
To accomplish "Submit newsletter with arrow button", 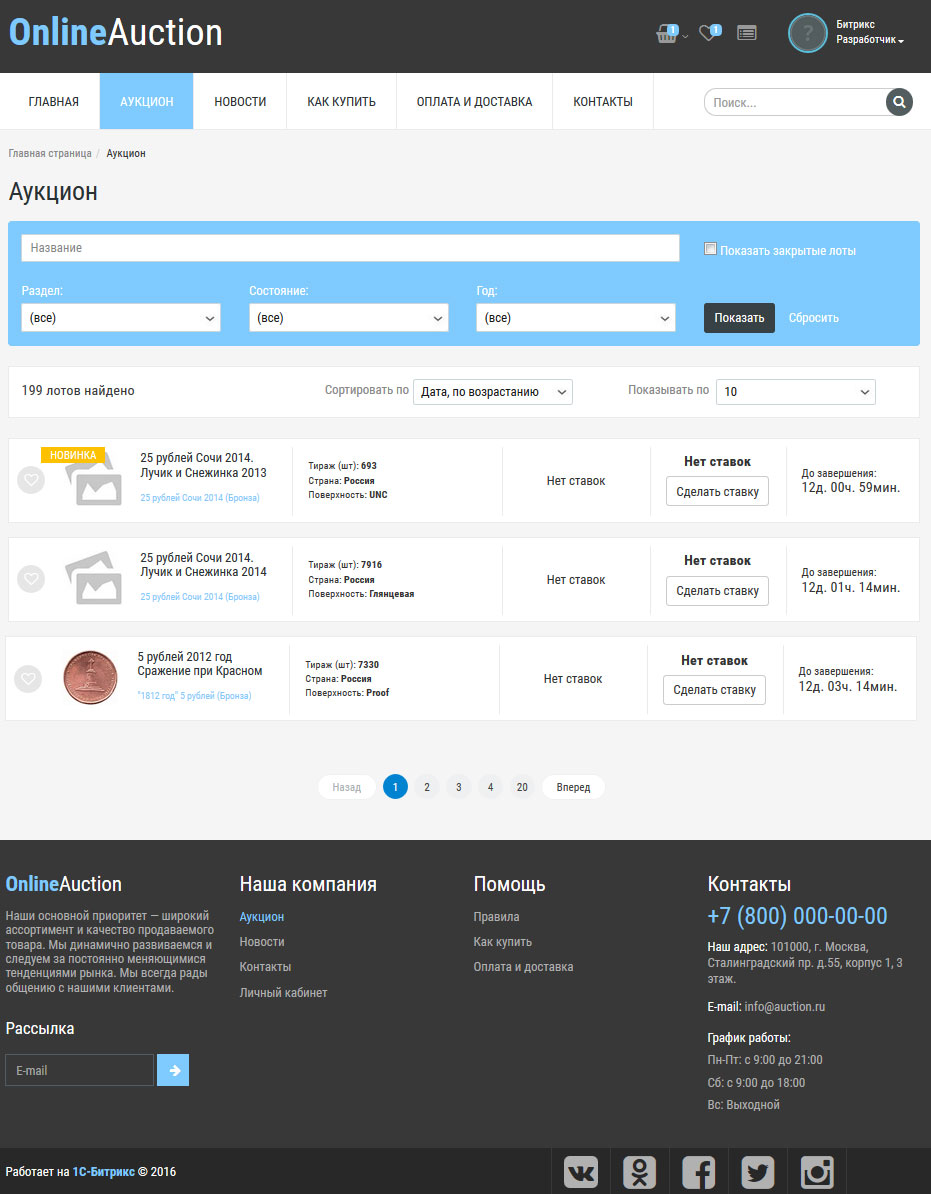I will [173, 1070].
